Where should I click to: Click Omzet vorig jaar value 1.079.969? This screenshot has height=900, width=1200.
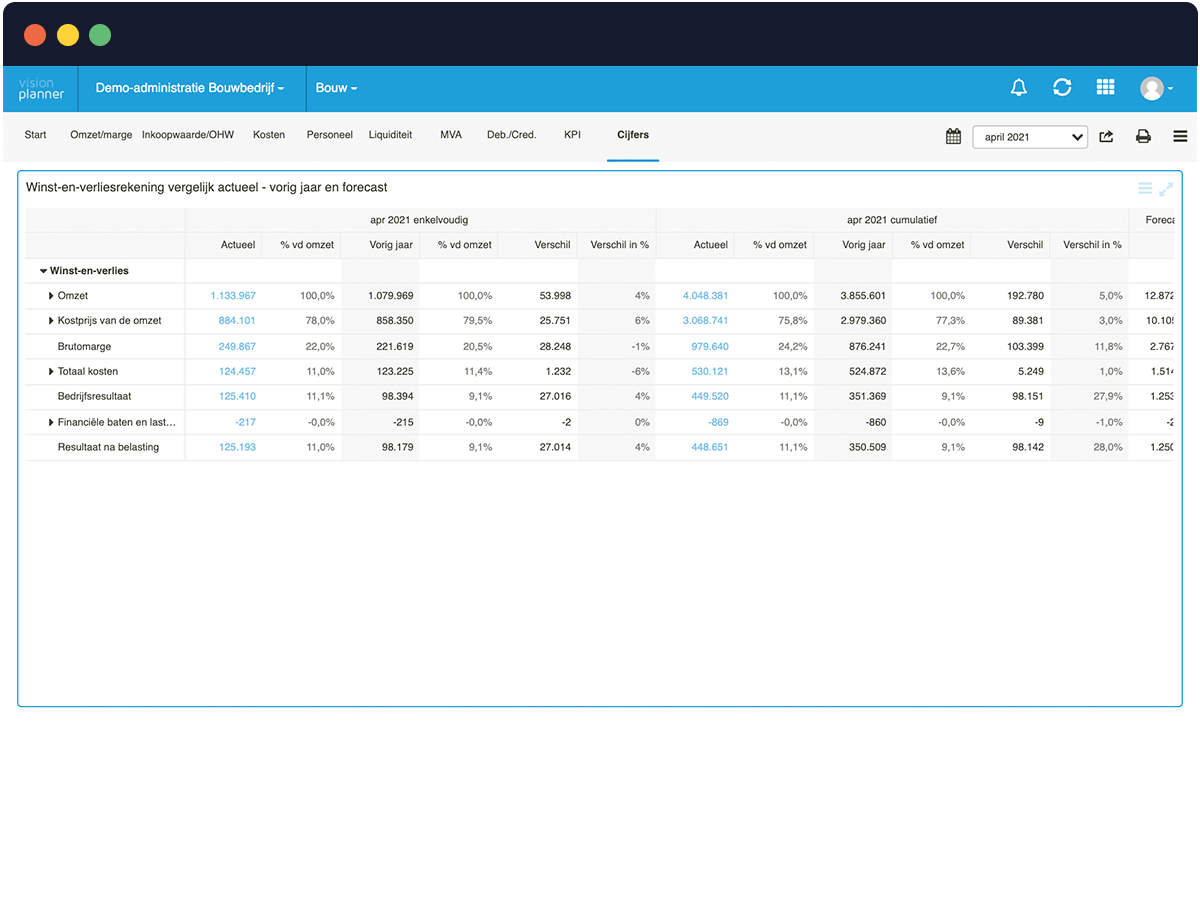390,296
